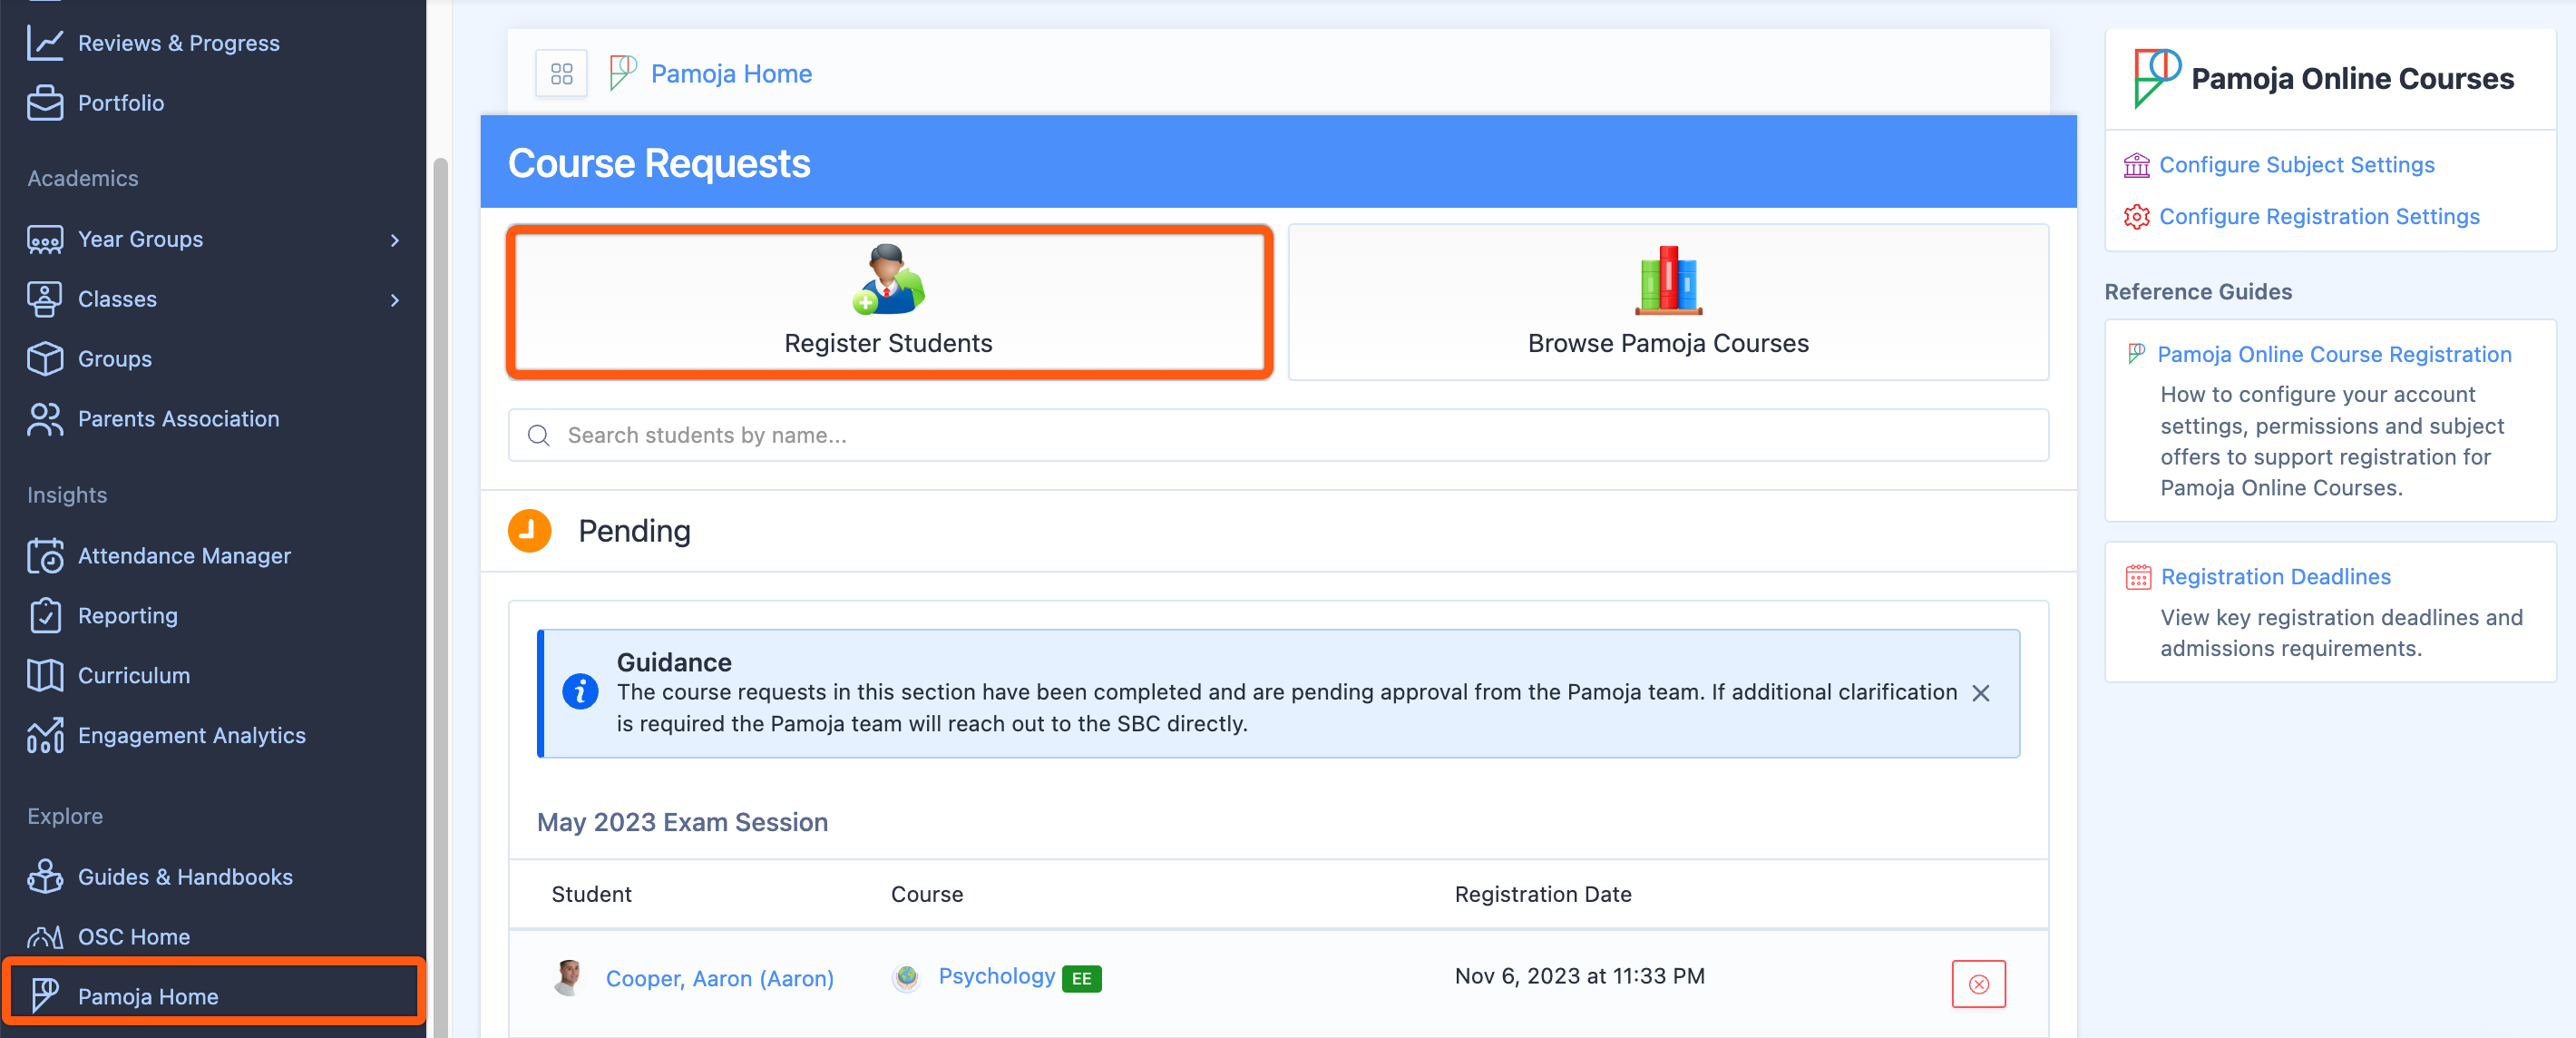The width and height of the screenshot is (2576, 1038).
Task: Click the Nov 6, 2023 at 11:33 PM date
Action: (1579, 976)
